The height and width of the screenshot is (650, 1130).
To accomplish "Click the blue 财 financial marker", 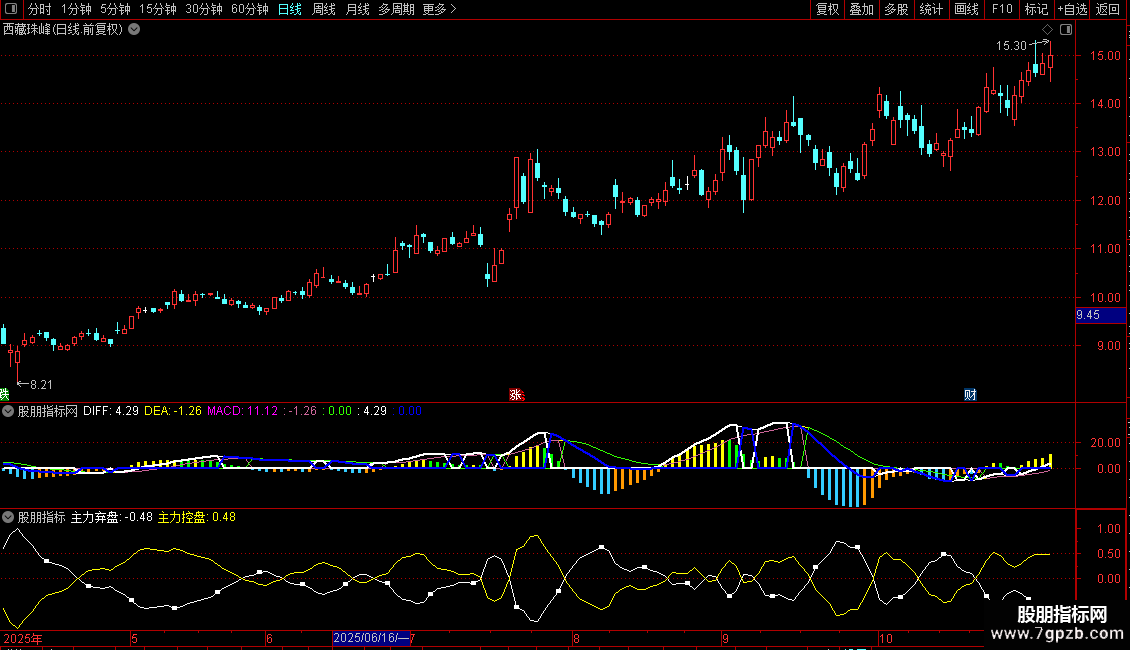I will (970, 394).
